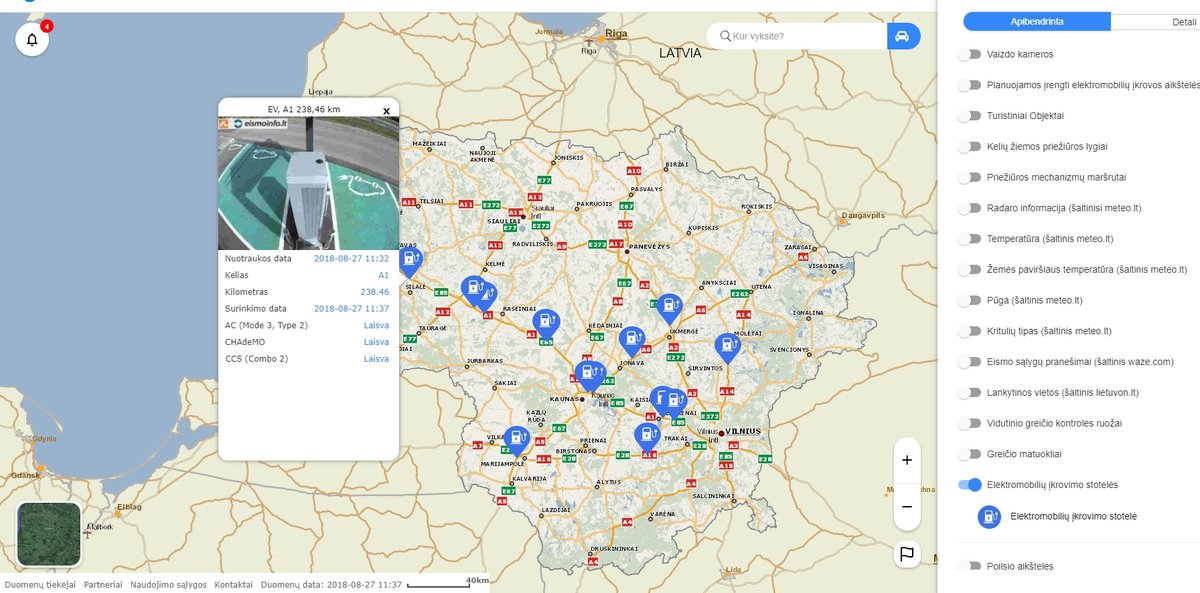Select the Apibendrinta tab
This screenshot has height=593, width=1200.
tap(1036, 22)
